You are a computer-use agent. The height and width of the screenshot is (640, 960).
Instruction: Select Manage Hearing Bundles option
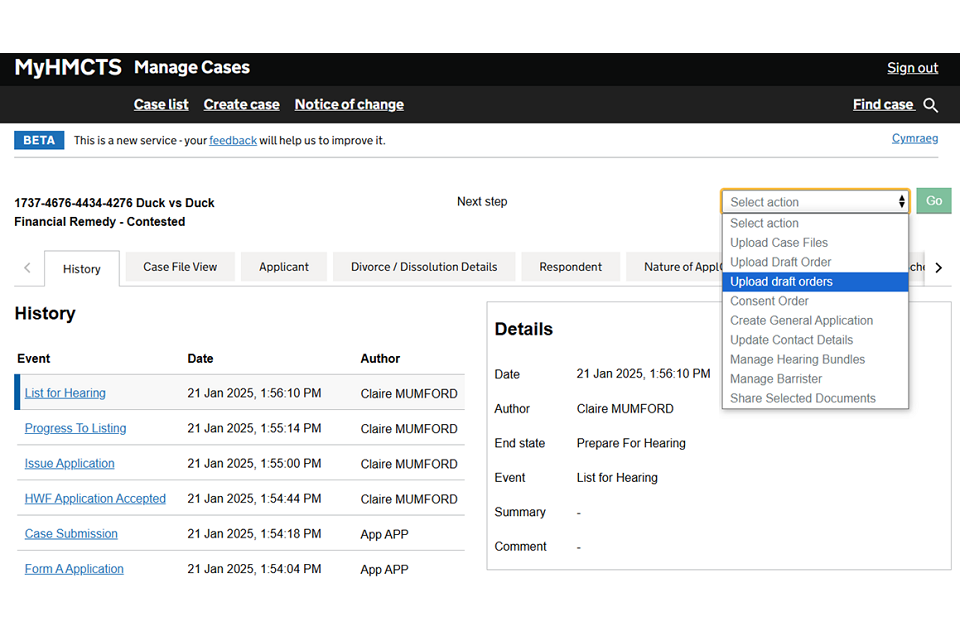(797, 359)
